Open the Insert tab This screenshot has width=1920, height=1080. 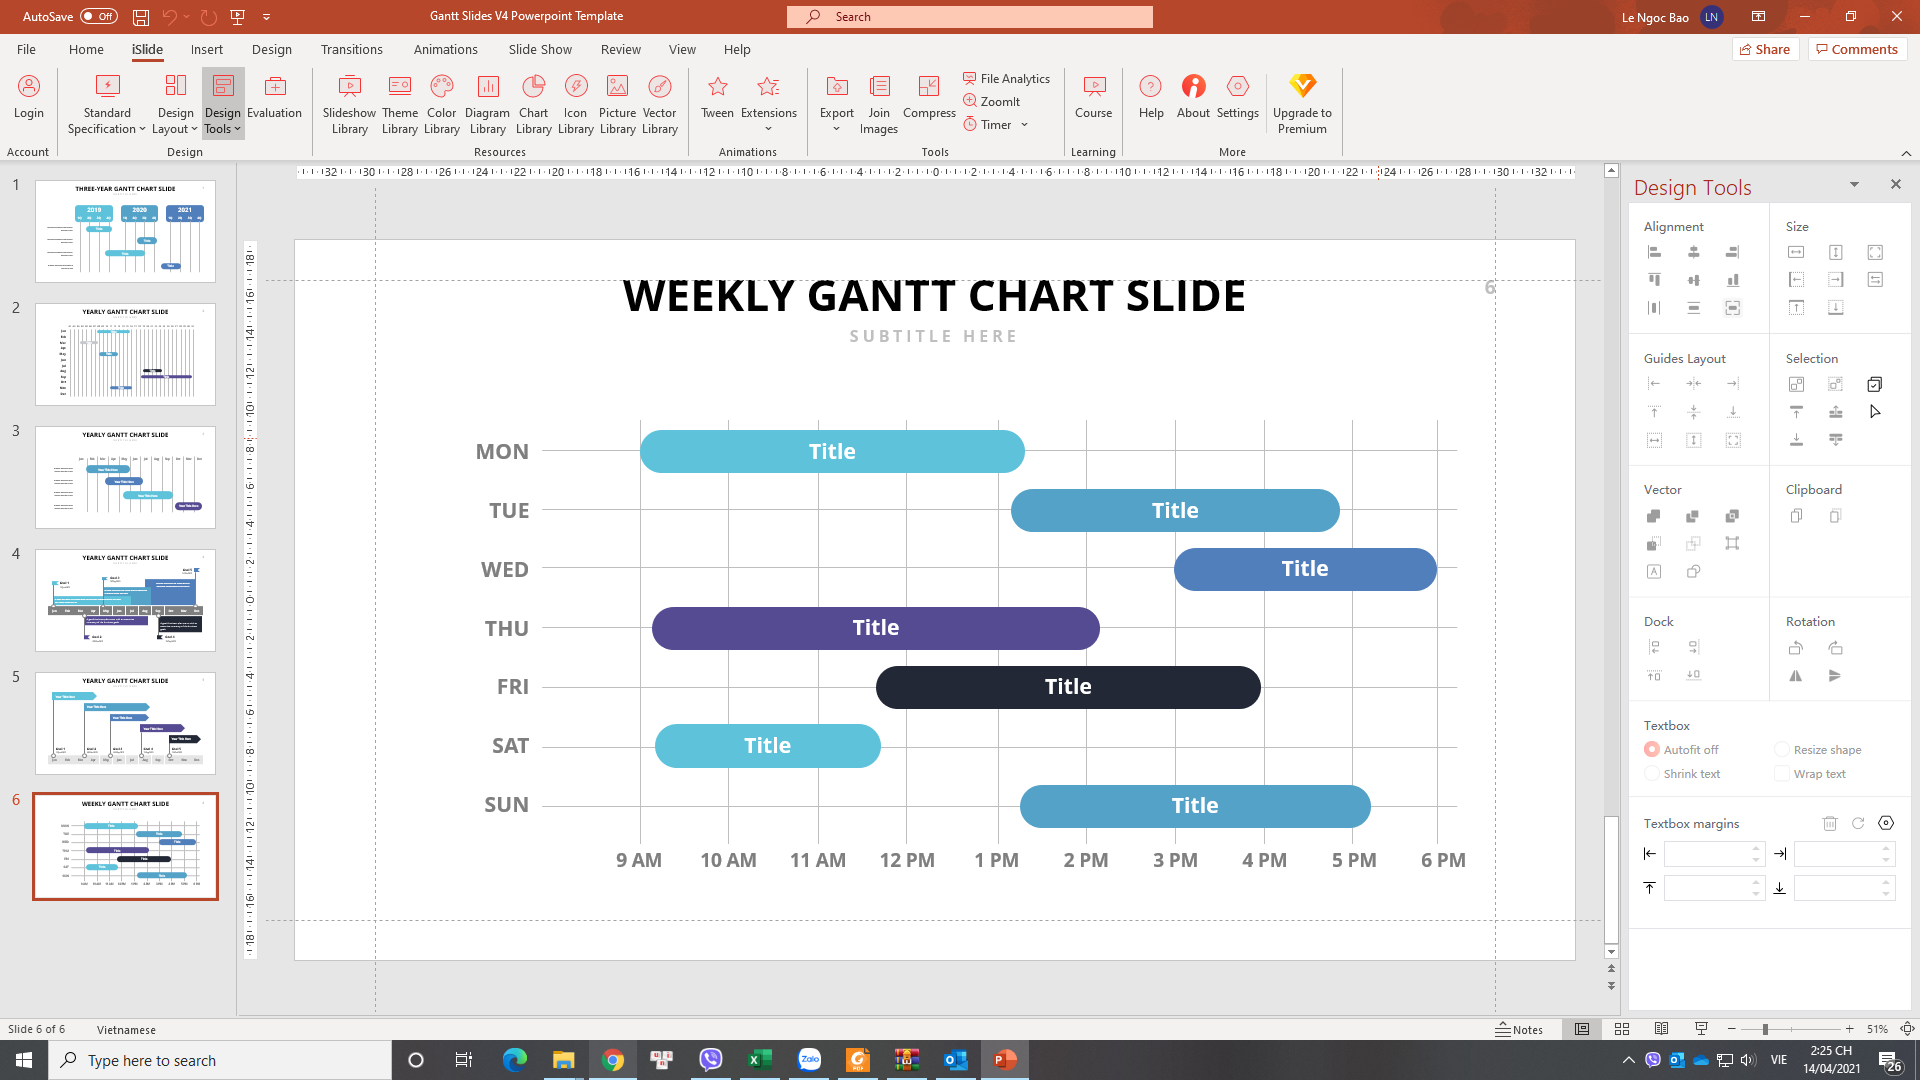pyautogui.click(x=207, y=49)
